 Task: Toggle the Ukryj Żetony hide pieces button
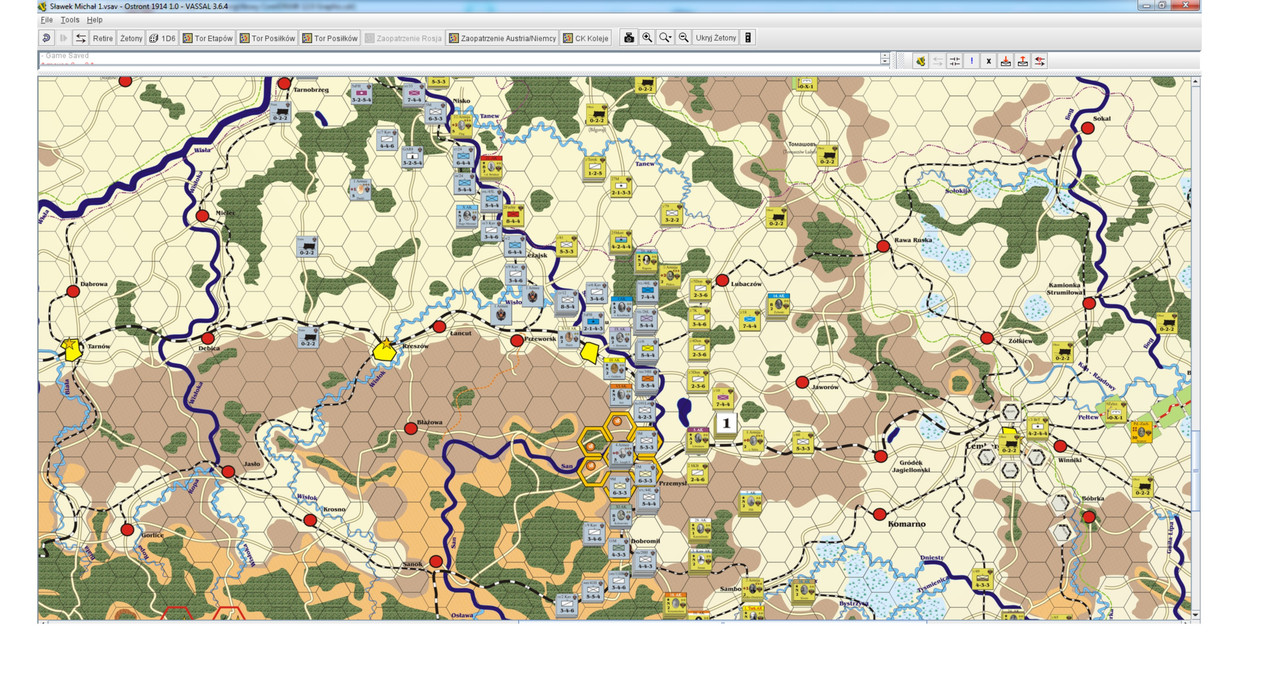716,38
